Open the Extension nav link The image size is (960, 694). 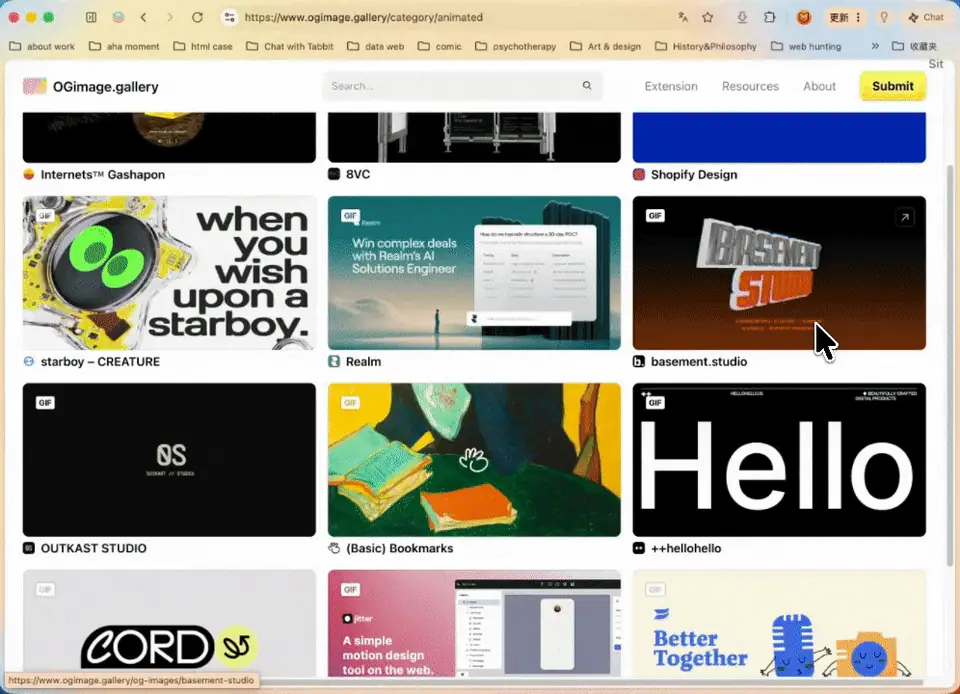click(x=671, y=86)
